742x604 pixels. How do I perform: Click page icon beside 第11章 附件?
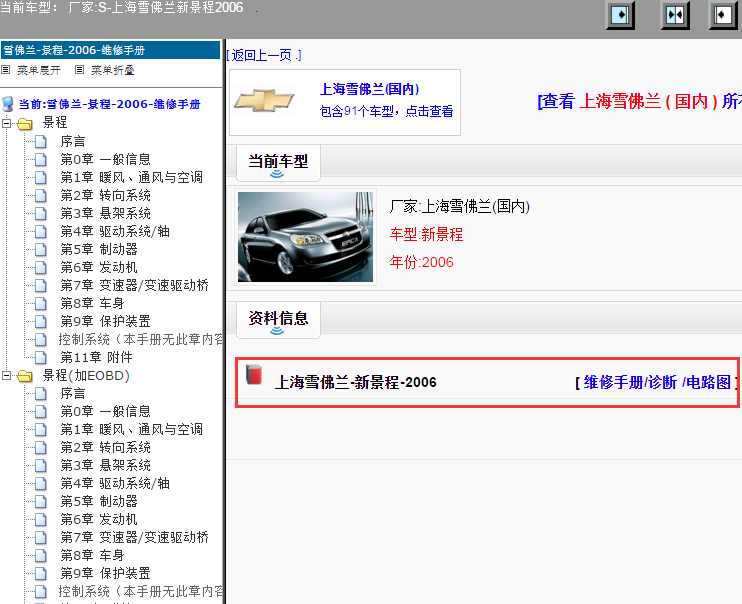pyautogui.click(x=41, y=357)
